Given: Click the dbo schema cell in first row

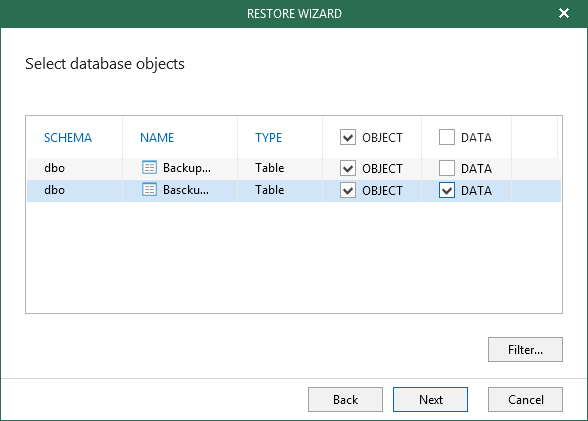Looking at the screenshot, I should (54, 168).
